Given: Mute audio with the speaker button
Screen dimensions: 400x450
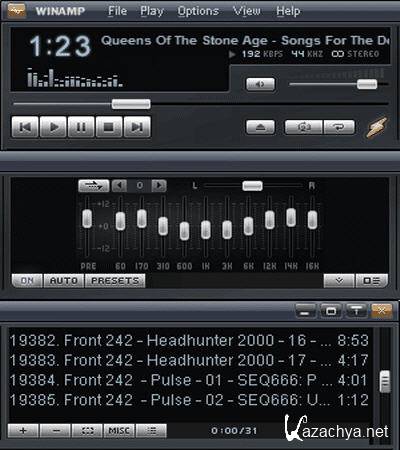Looking at the screenshot, I should point(260,84).
